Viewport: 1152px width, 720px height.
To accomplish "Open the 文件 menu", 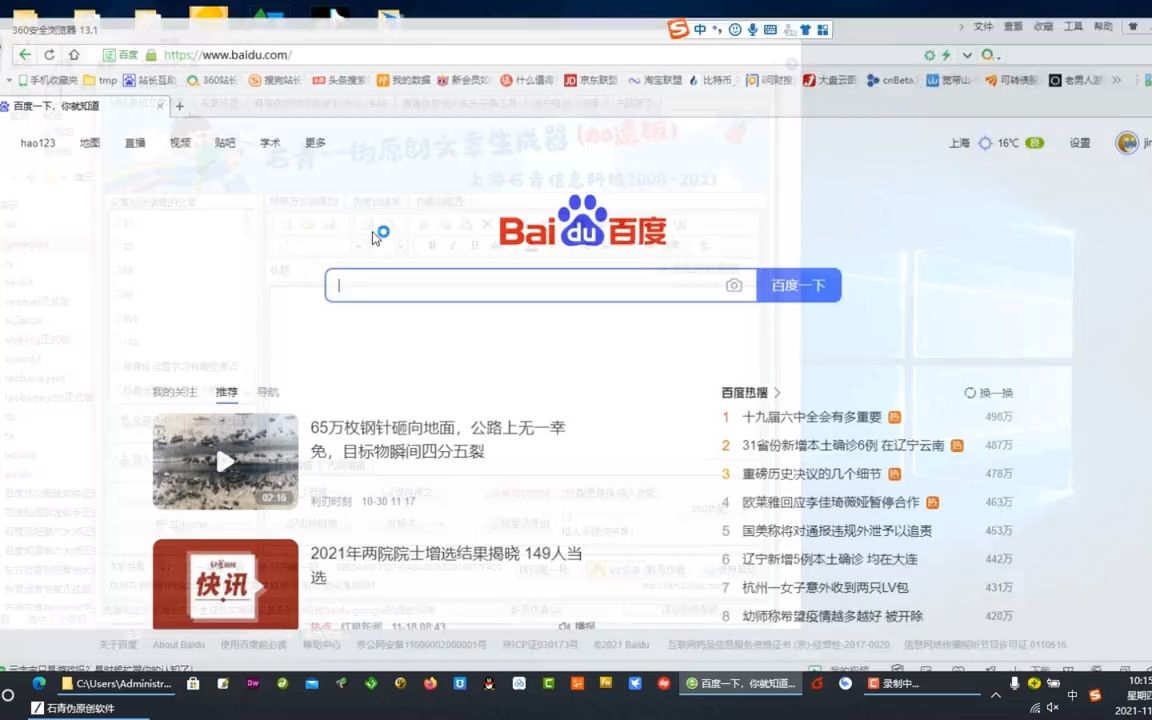I will pos(983,26).
